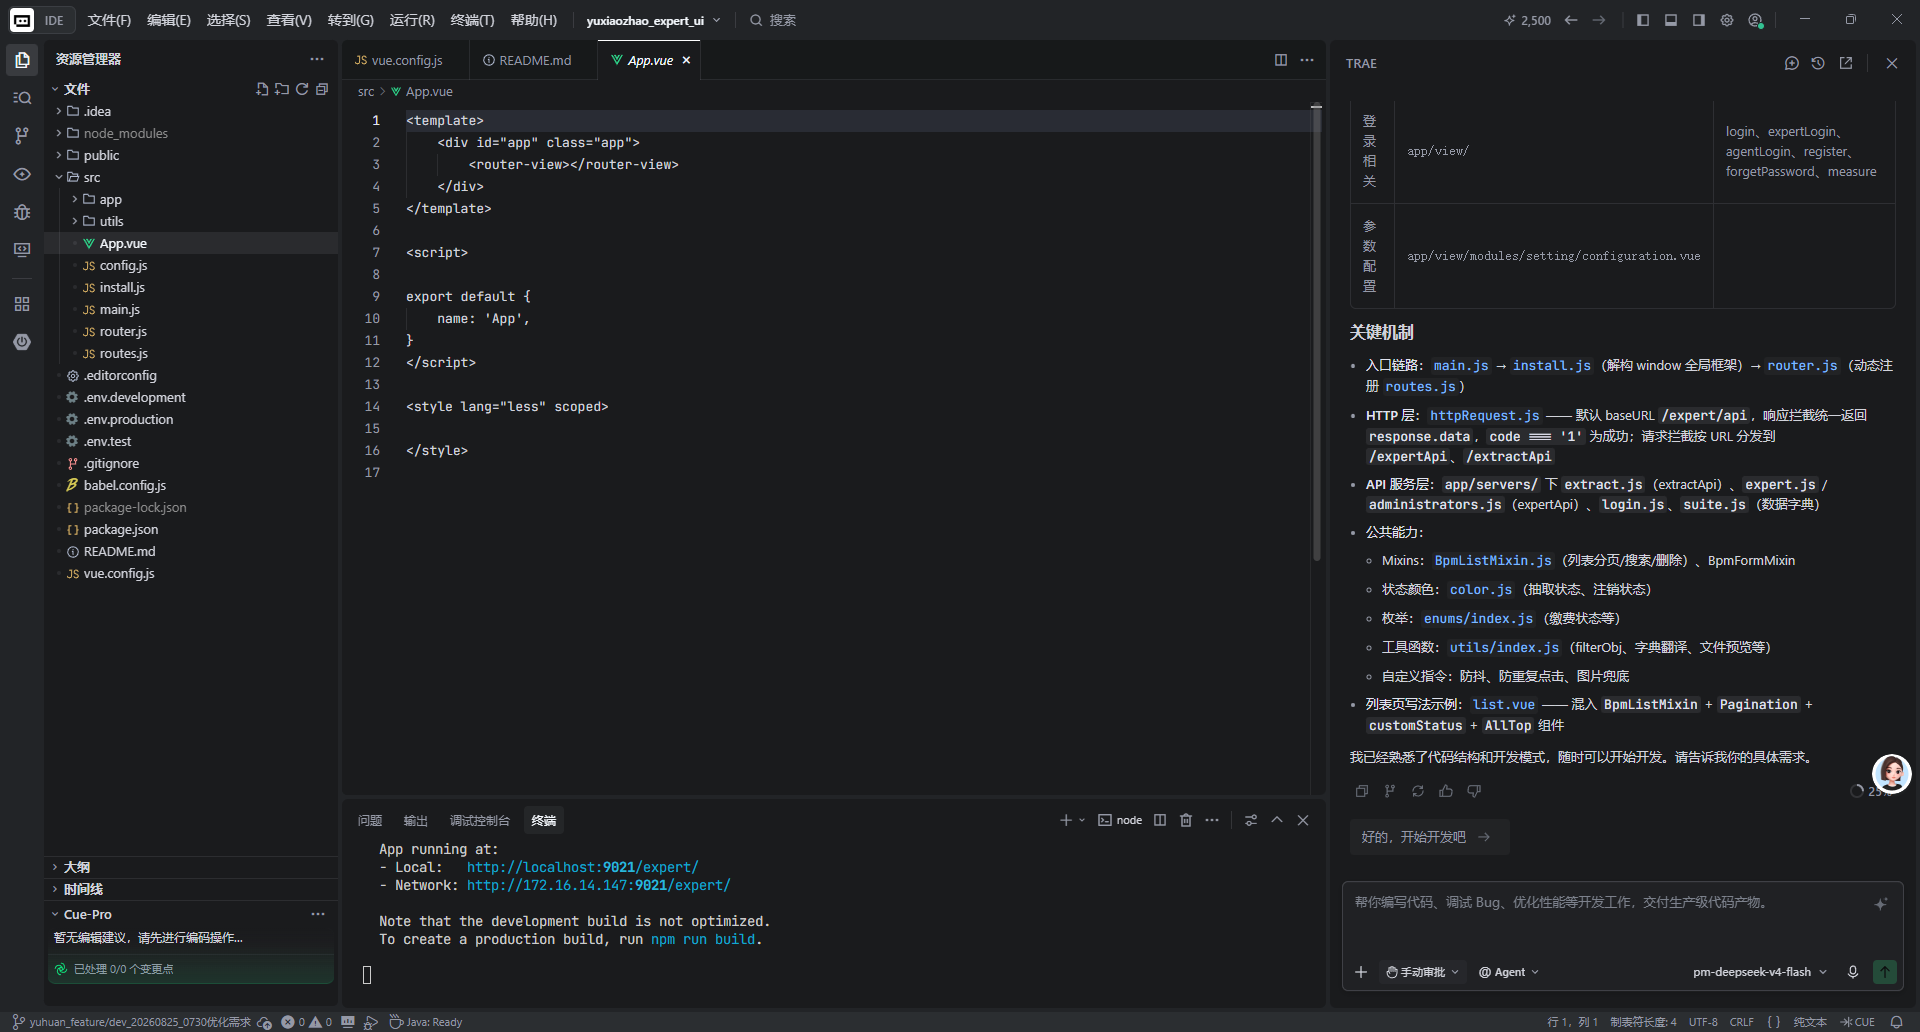Viewport: 1920px width, 1032px height.
Task: Give thumbs up to the response
Action: coord(1446,791)
